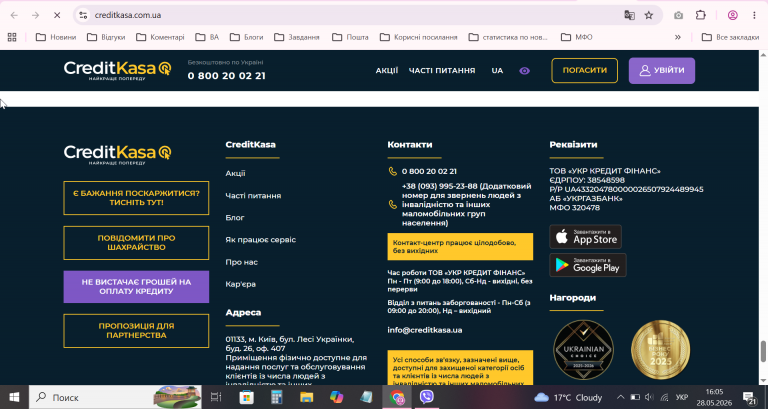Open the apps grid icon in the bookmarks bar

[12, 37]
